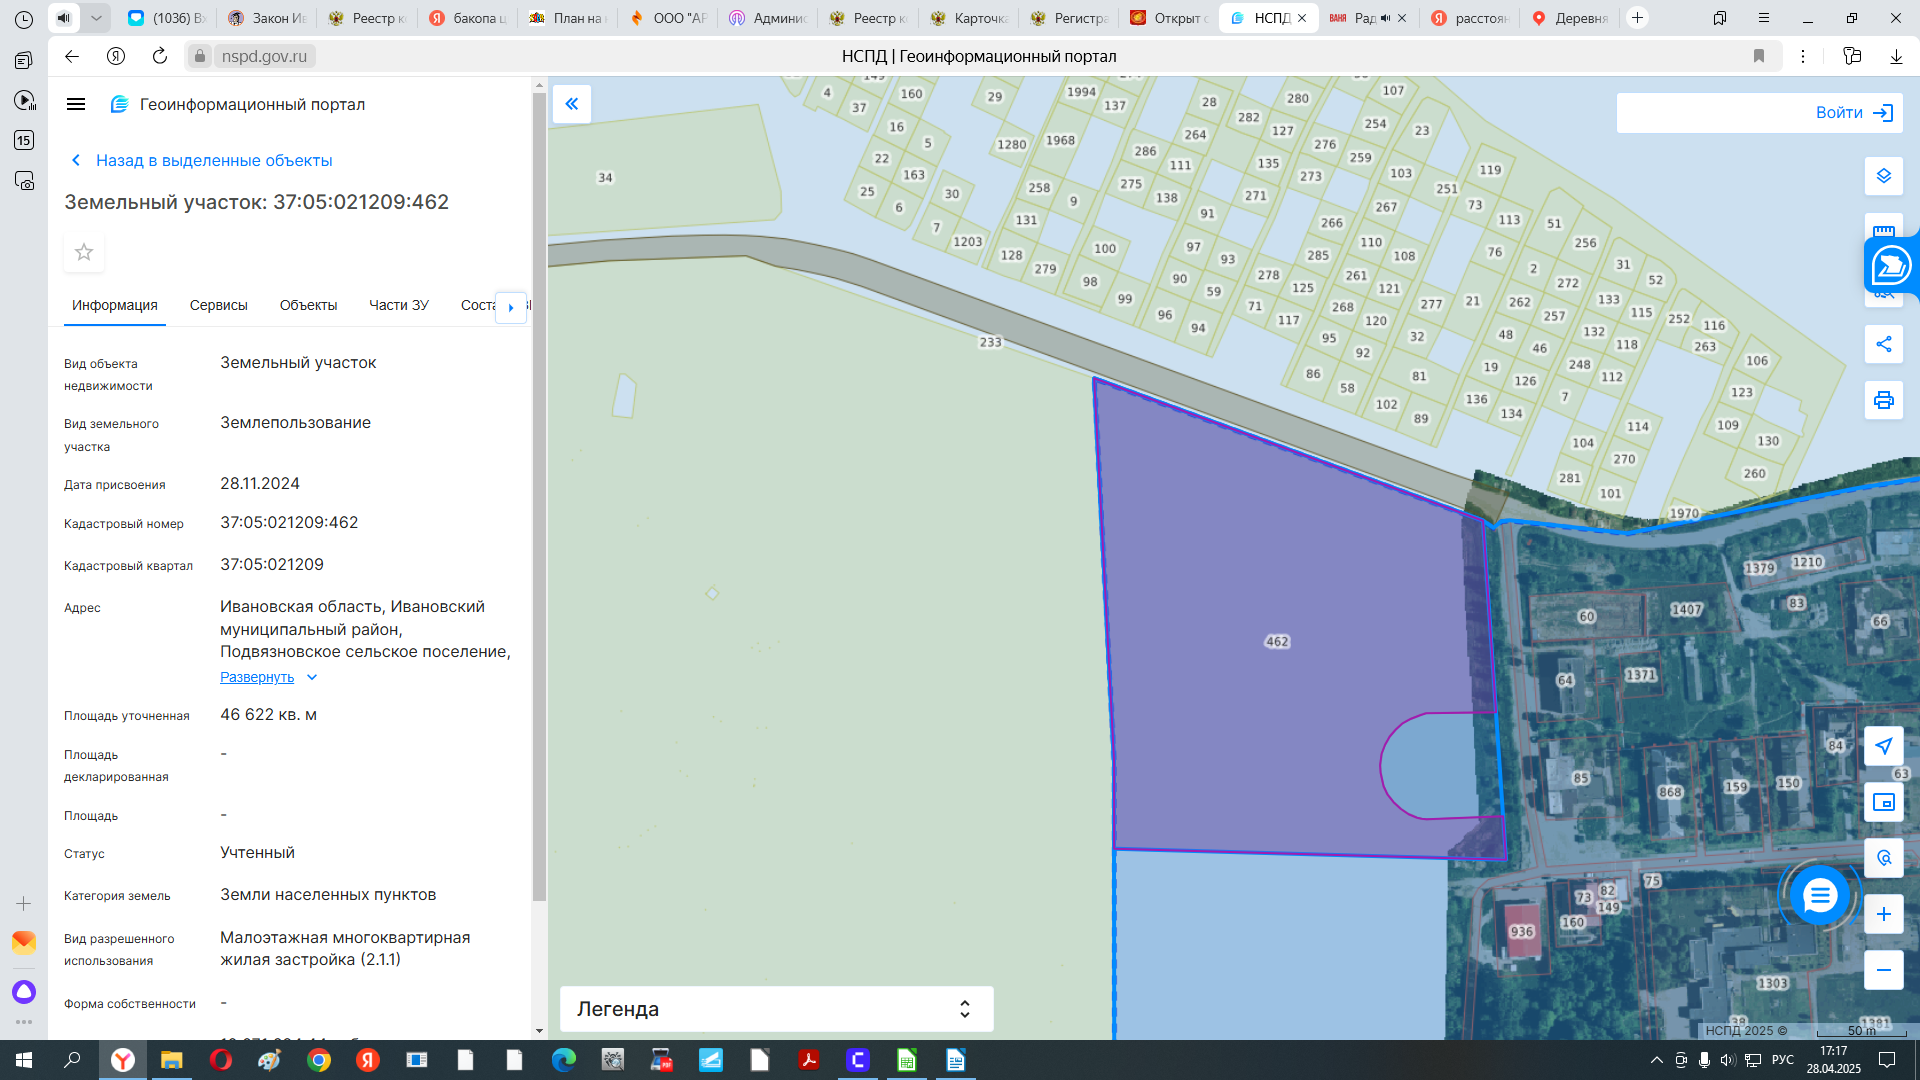
Task: Zoom out with the minus button
Action: 1883,970
